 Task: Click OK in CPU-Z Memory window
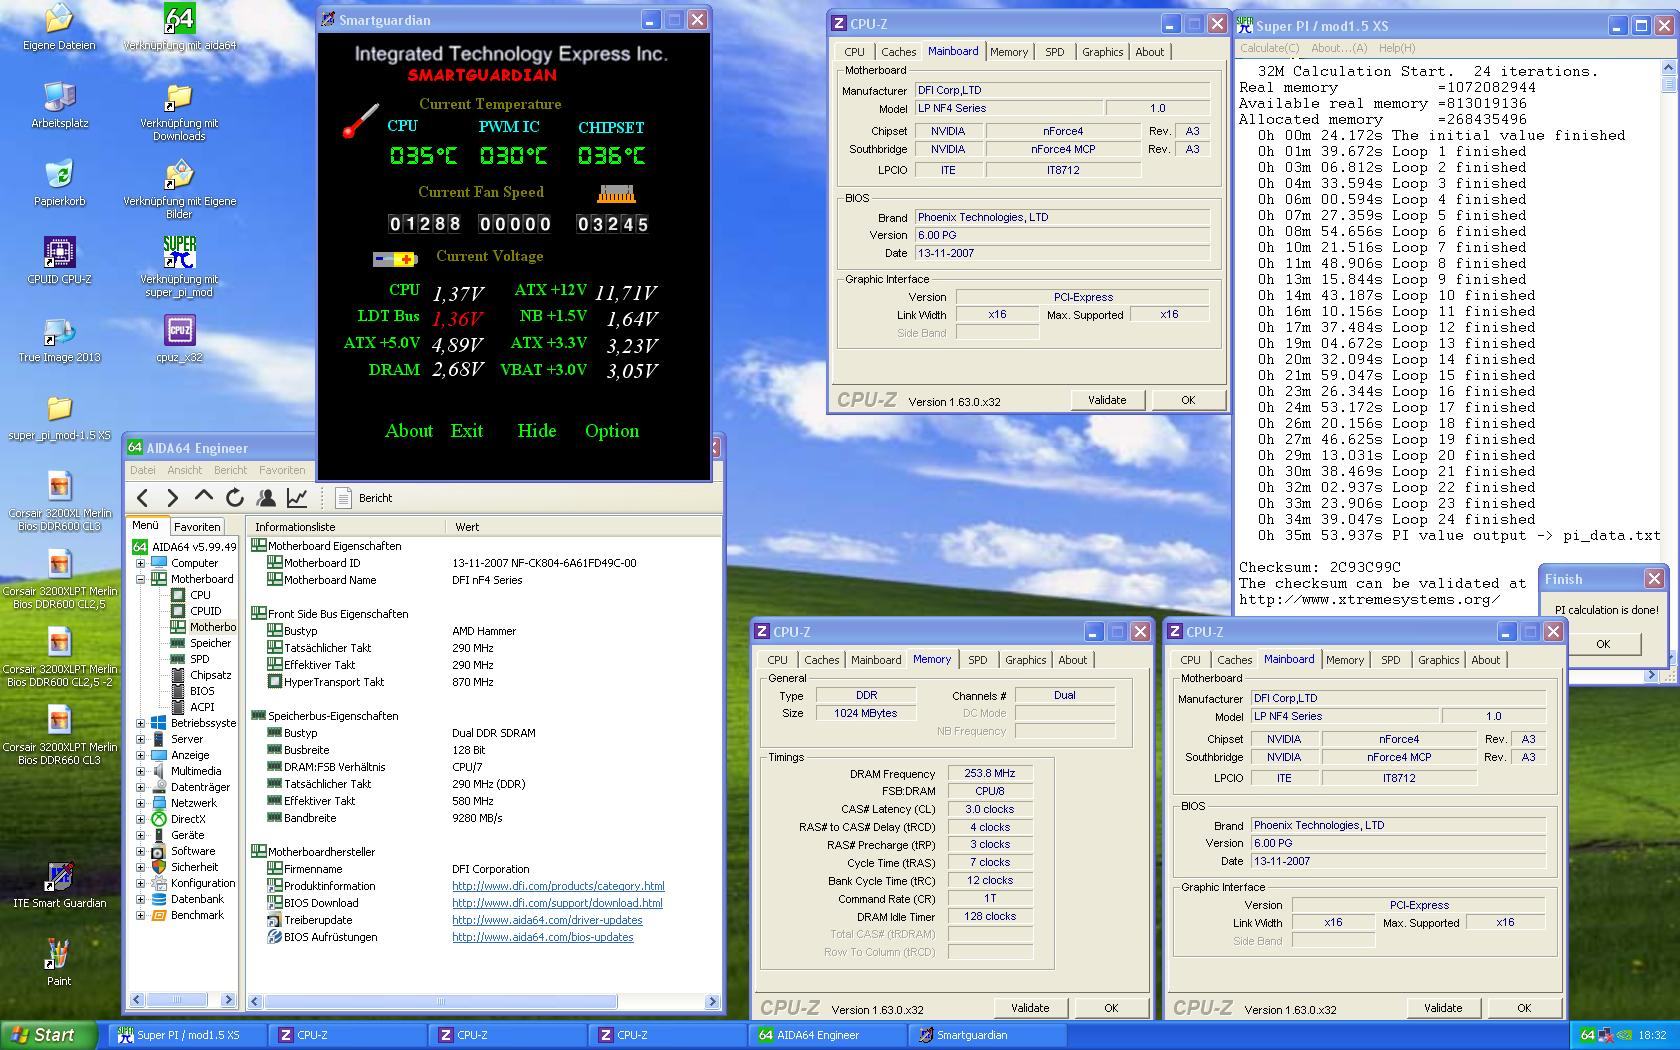(x=1111, y=1008)
